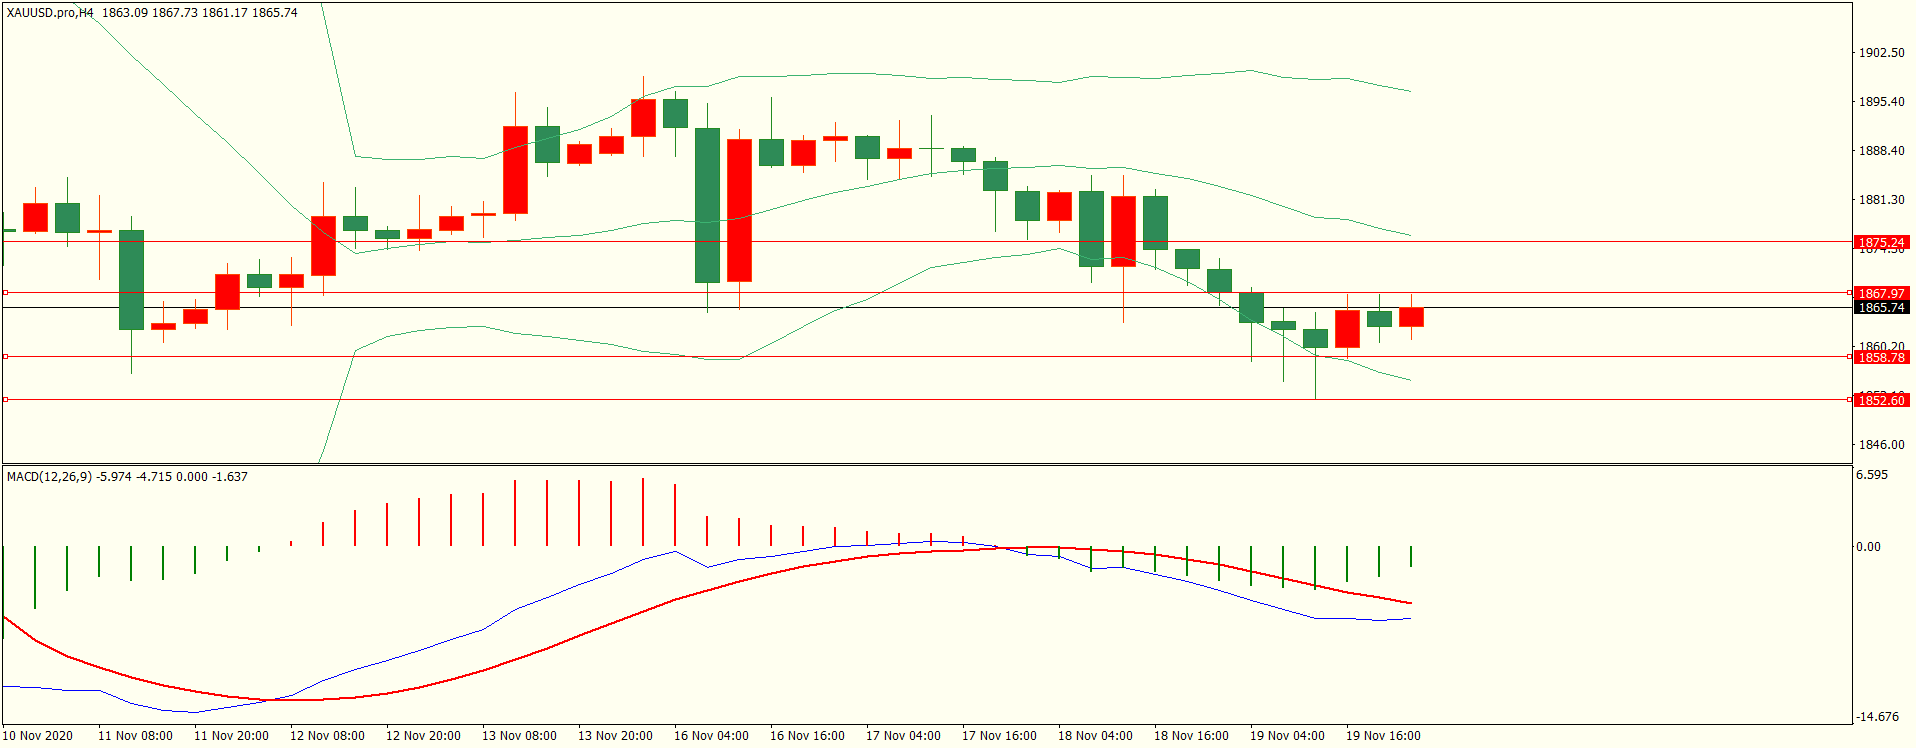Click the black 1865.74 current price tag
The height and width of the screenshot is (748, 1916).
[1881, 308]
